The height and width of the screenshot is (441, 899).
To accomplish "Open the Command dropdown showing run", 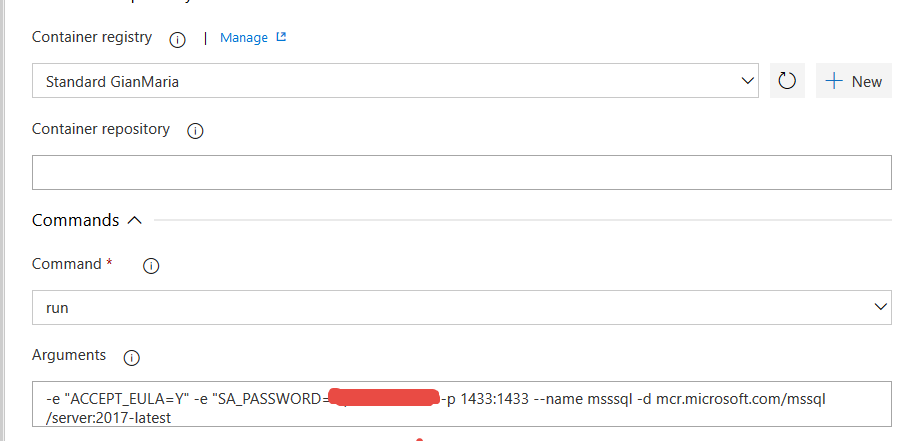I will coord(462,307).
